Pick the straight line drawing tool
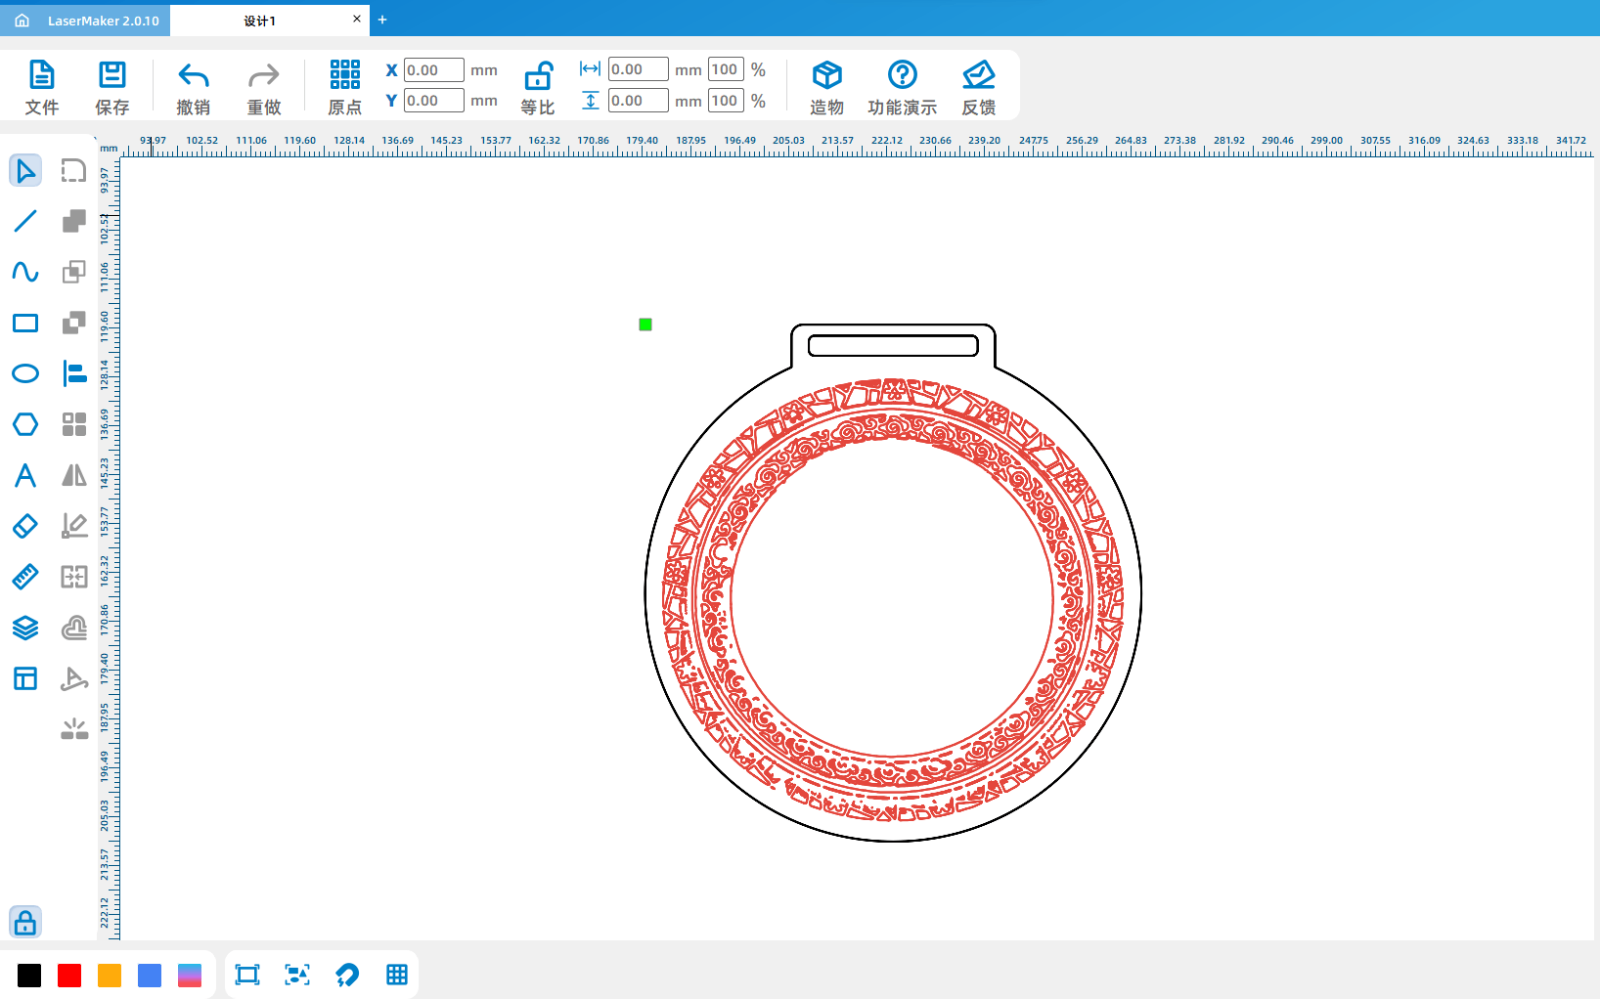The height and width of the screenshot is (999, 1600). pos(25,221)
